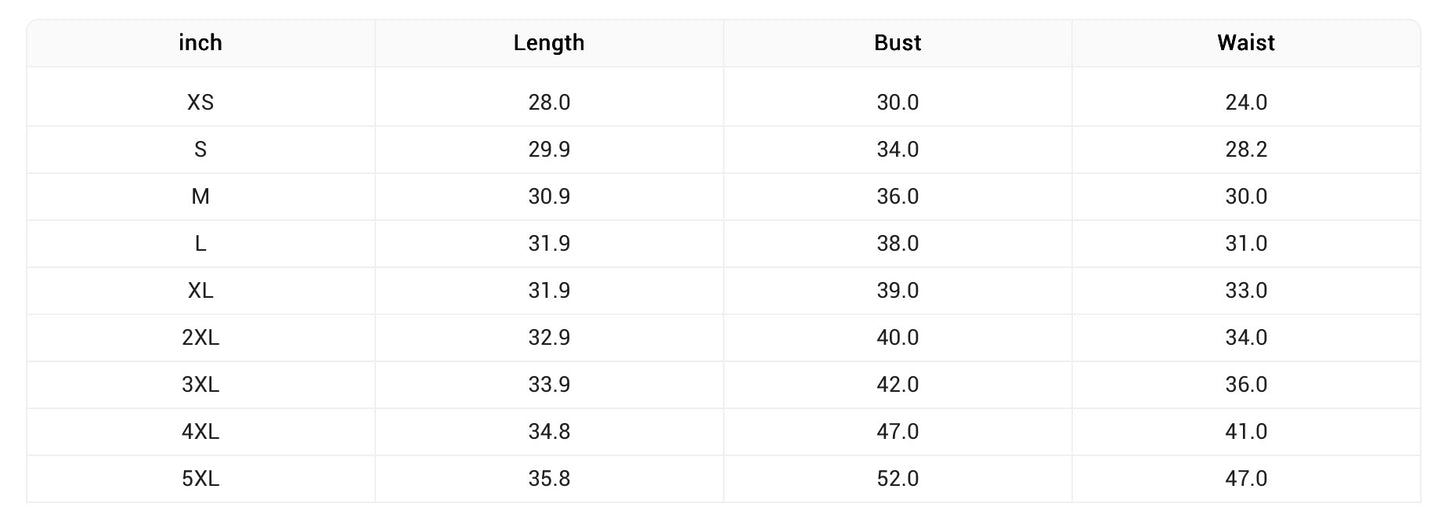Image resolution: width=1445 pixels, height=518 pixels.
Task: Click the 2XL length value 32.9
Action: coord(549,338)
